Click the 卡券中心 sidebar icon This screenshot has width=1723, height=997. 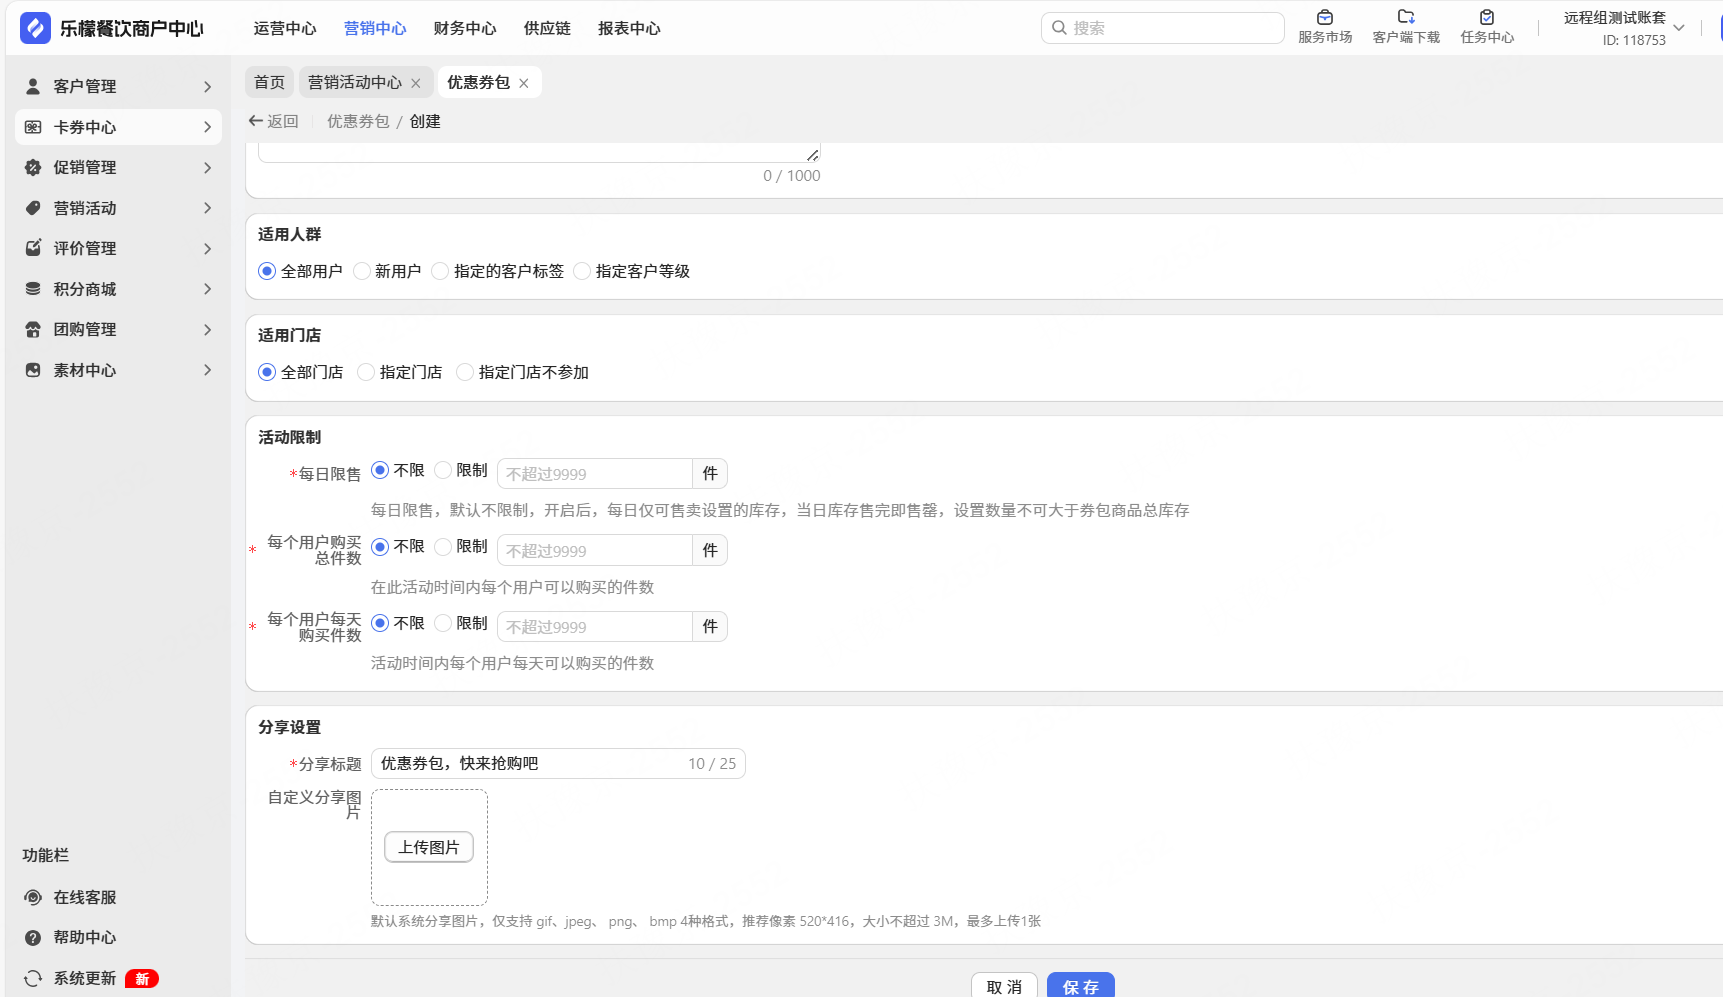tap(33, 127)
